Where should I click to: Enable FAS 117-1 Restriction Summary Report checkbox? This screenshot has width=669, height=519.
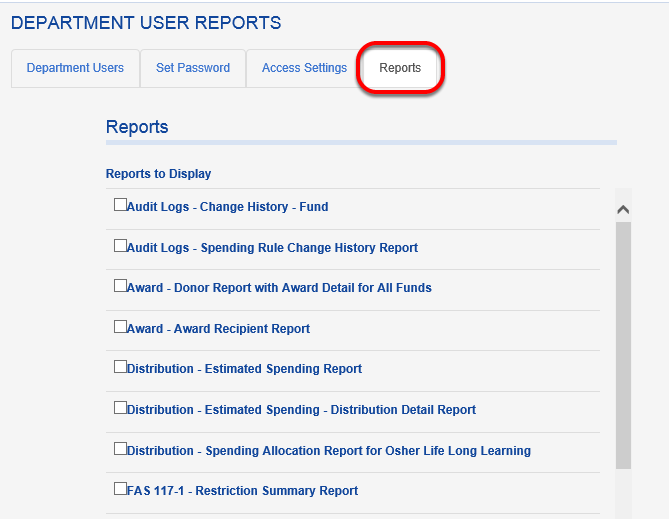[x=120, y=489]
